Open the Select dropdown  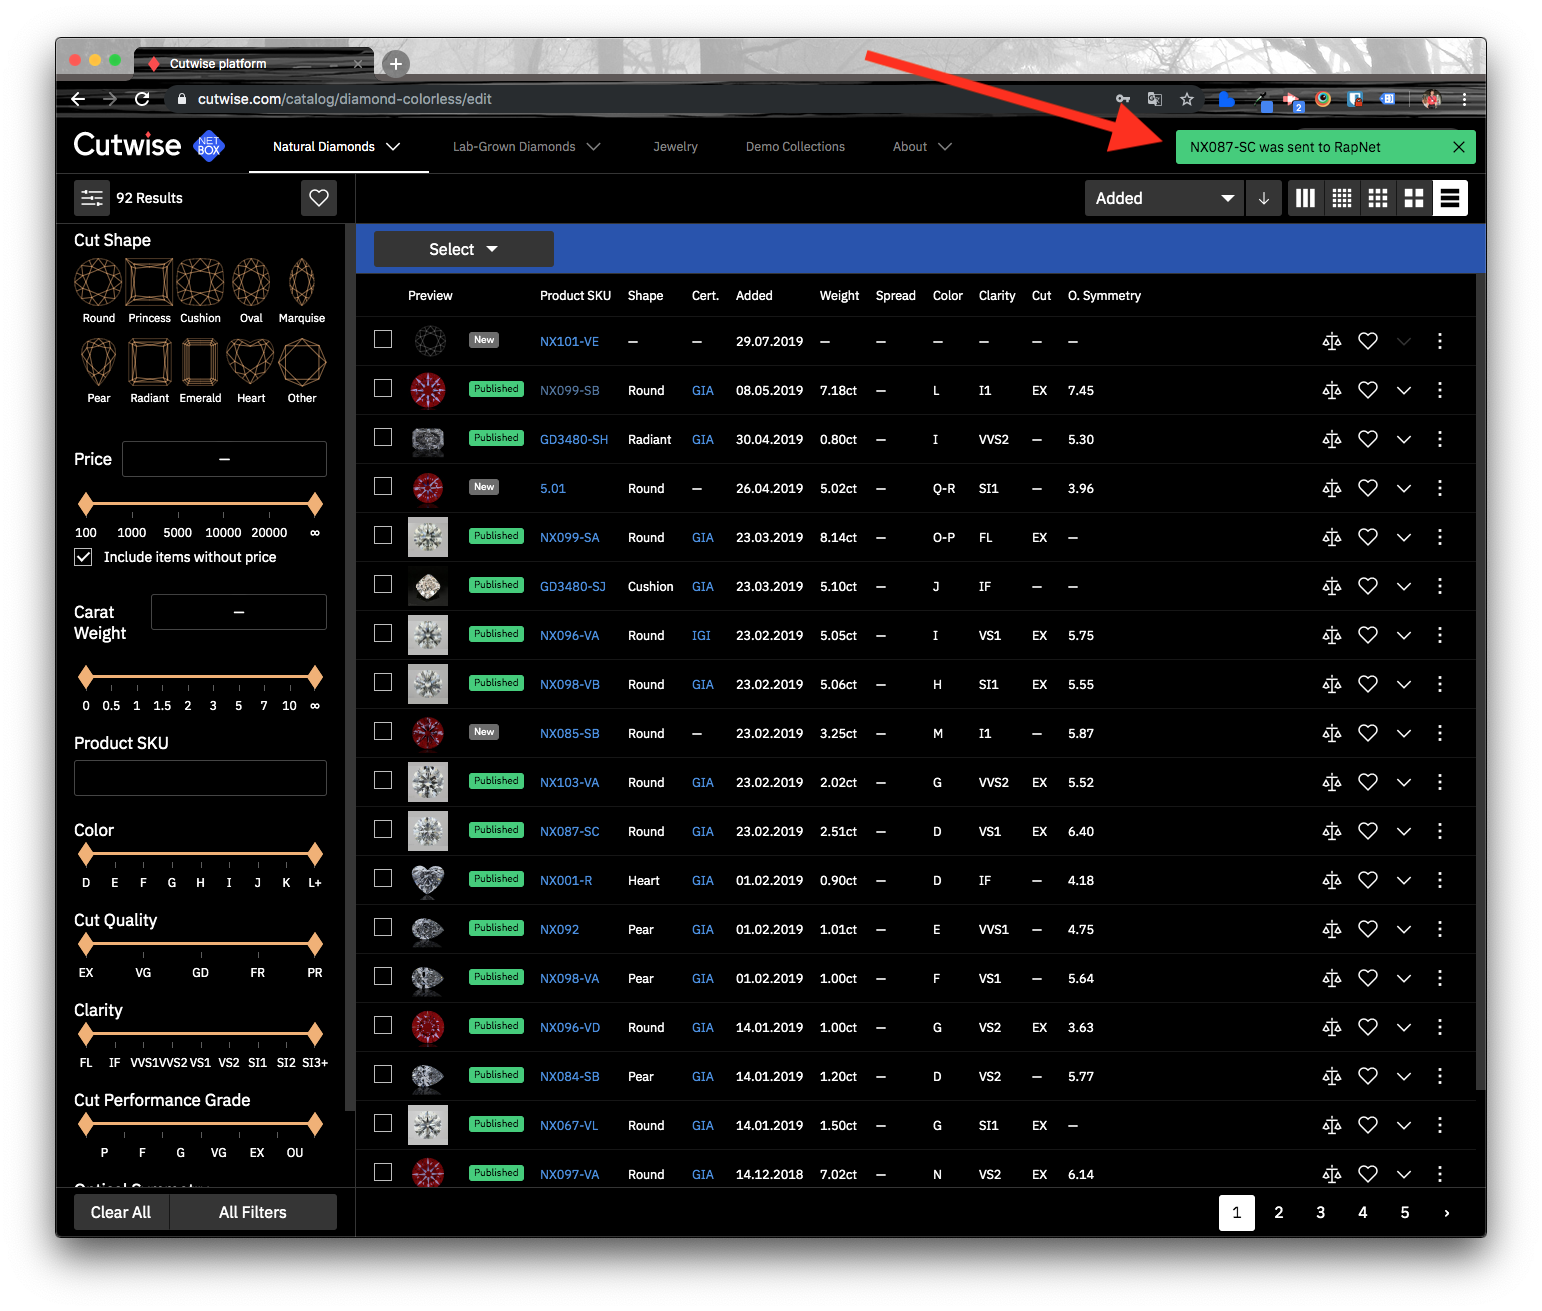click(464, 249)
